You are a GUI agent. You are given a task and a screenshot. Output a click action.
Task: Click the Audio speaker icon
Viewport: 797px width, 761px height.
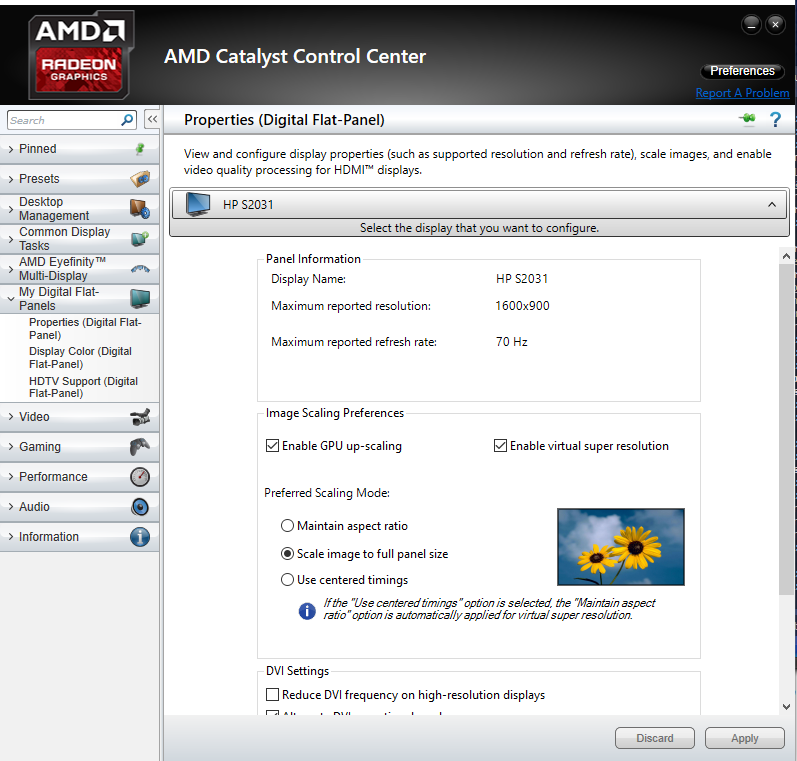pos(140,507)
